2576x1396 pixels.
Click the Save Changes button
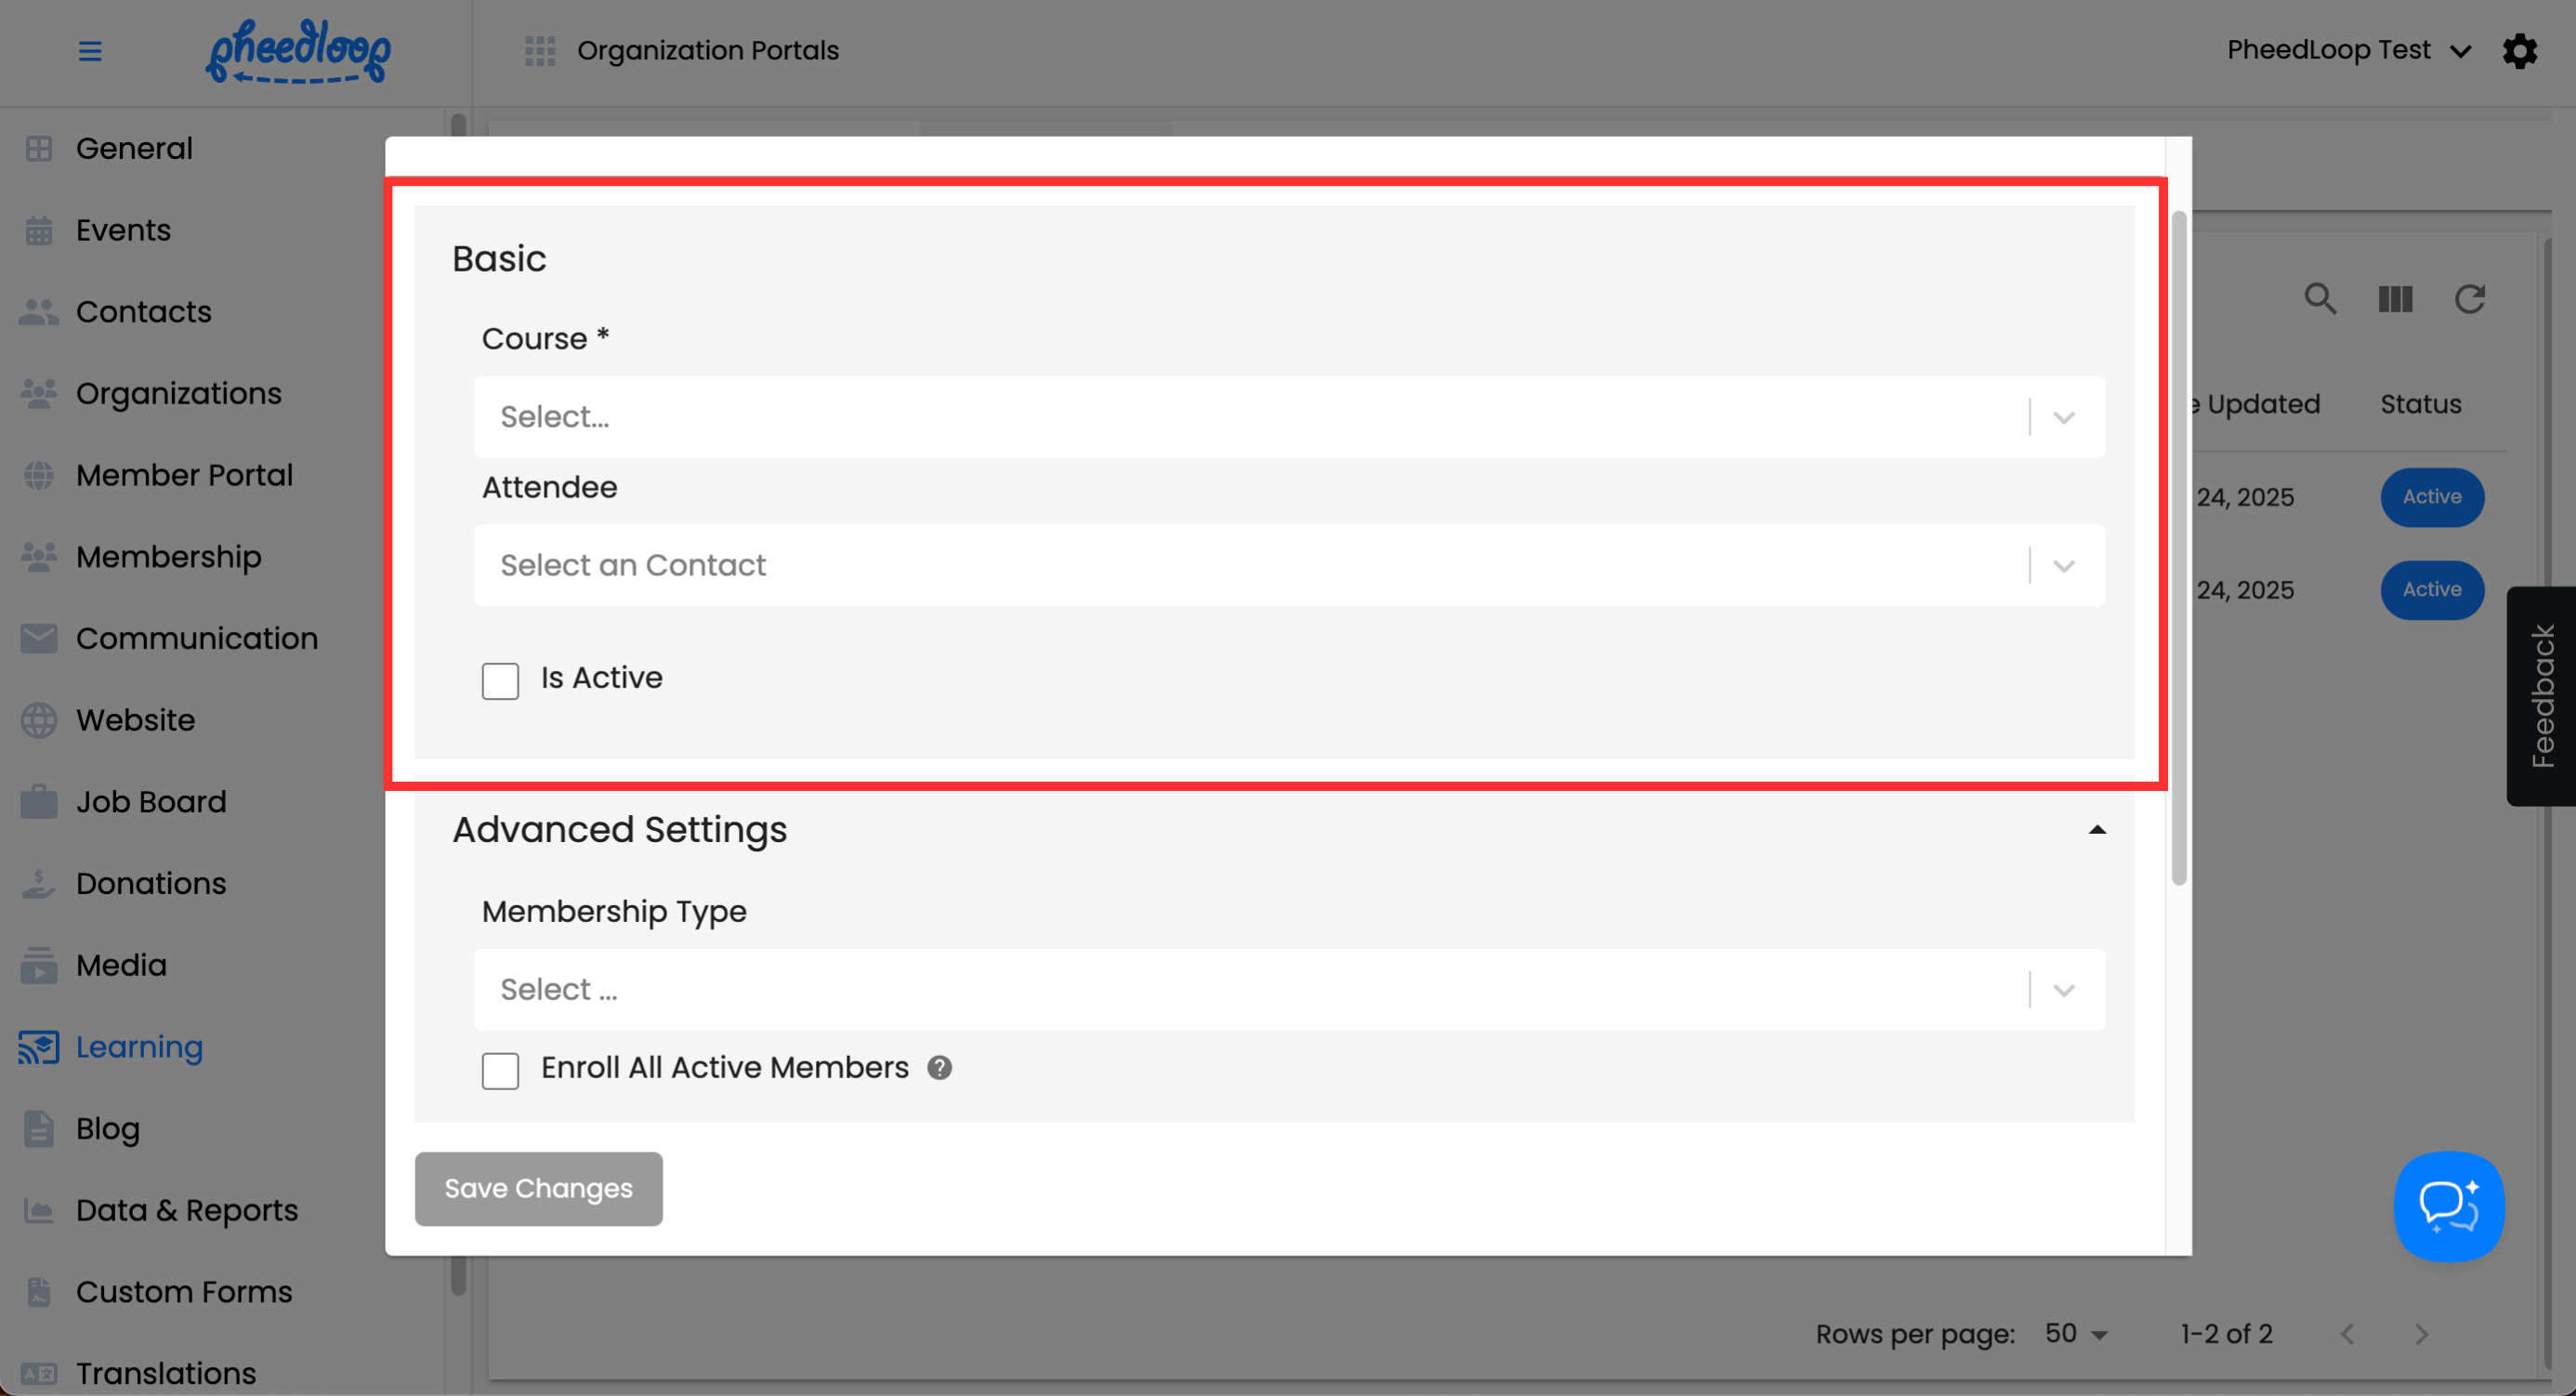(538, 1188)
